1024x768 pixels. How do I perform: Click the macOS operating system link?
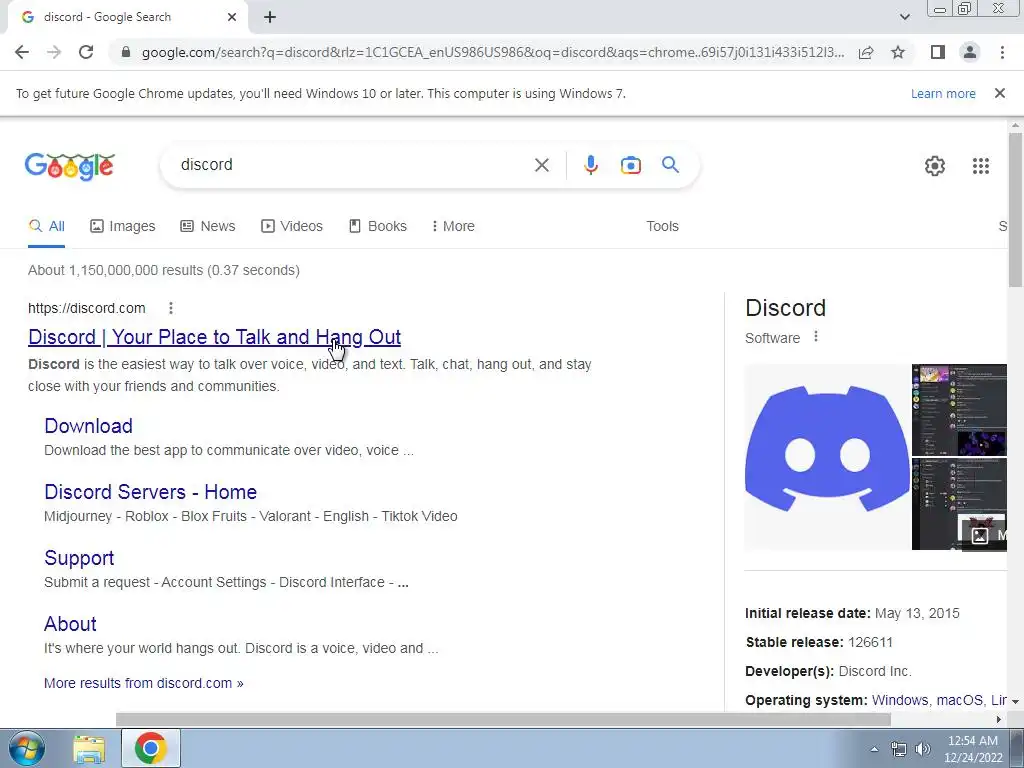959,700
